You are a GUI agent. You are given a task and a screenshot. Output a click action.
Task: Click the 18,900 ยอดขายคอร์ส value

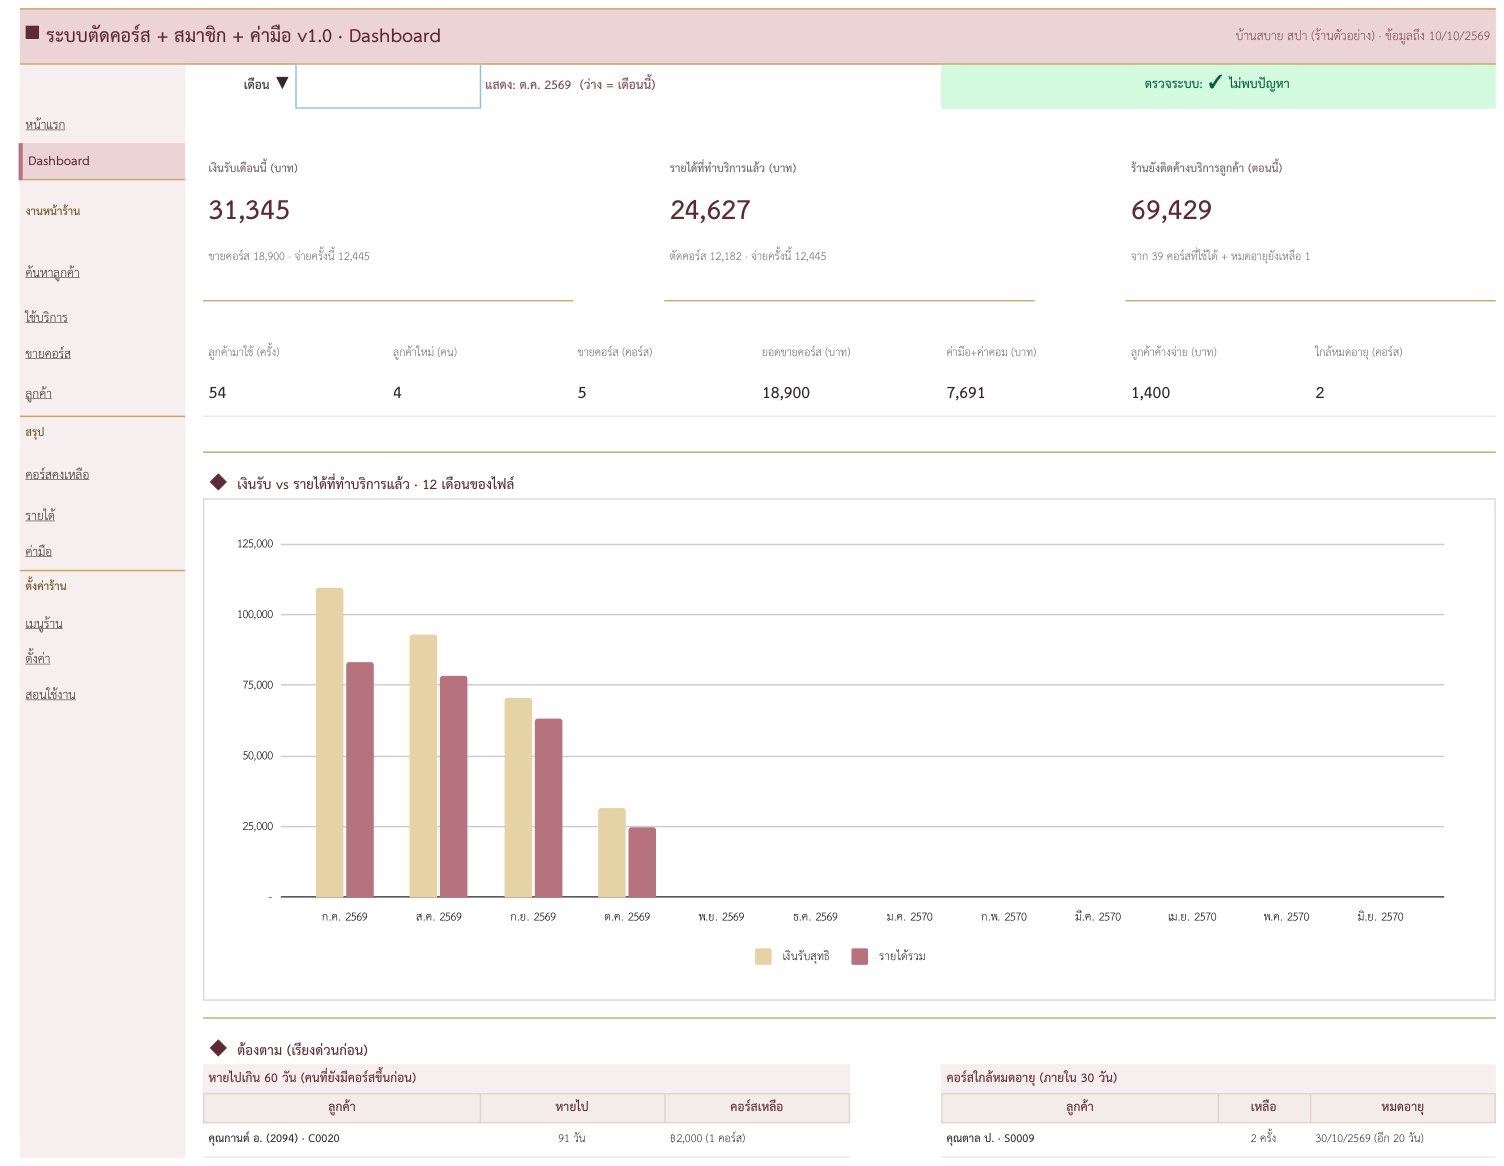tap(786, 393)
